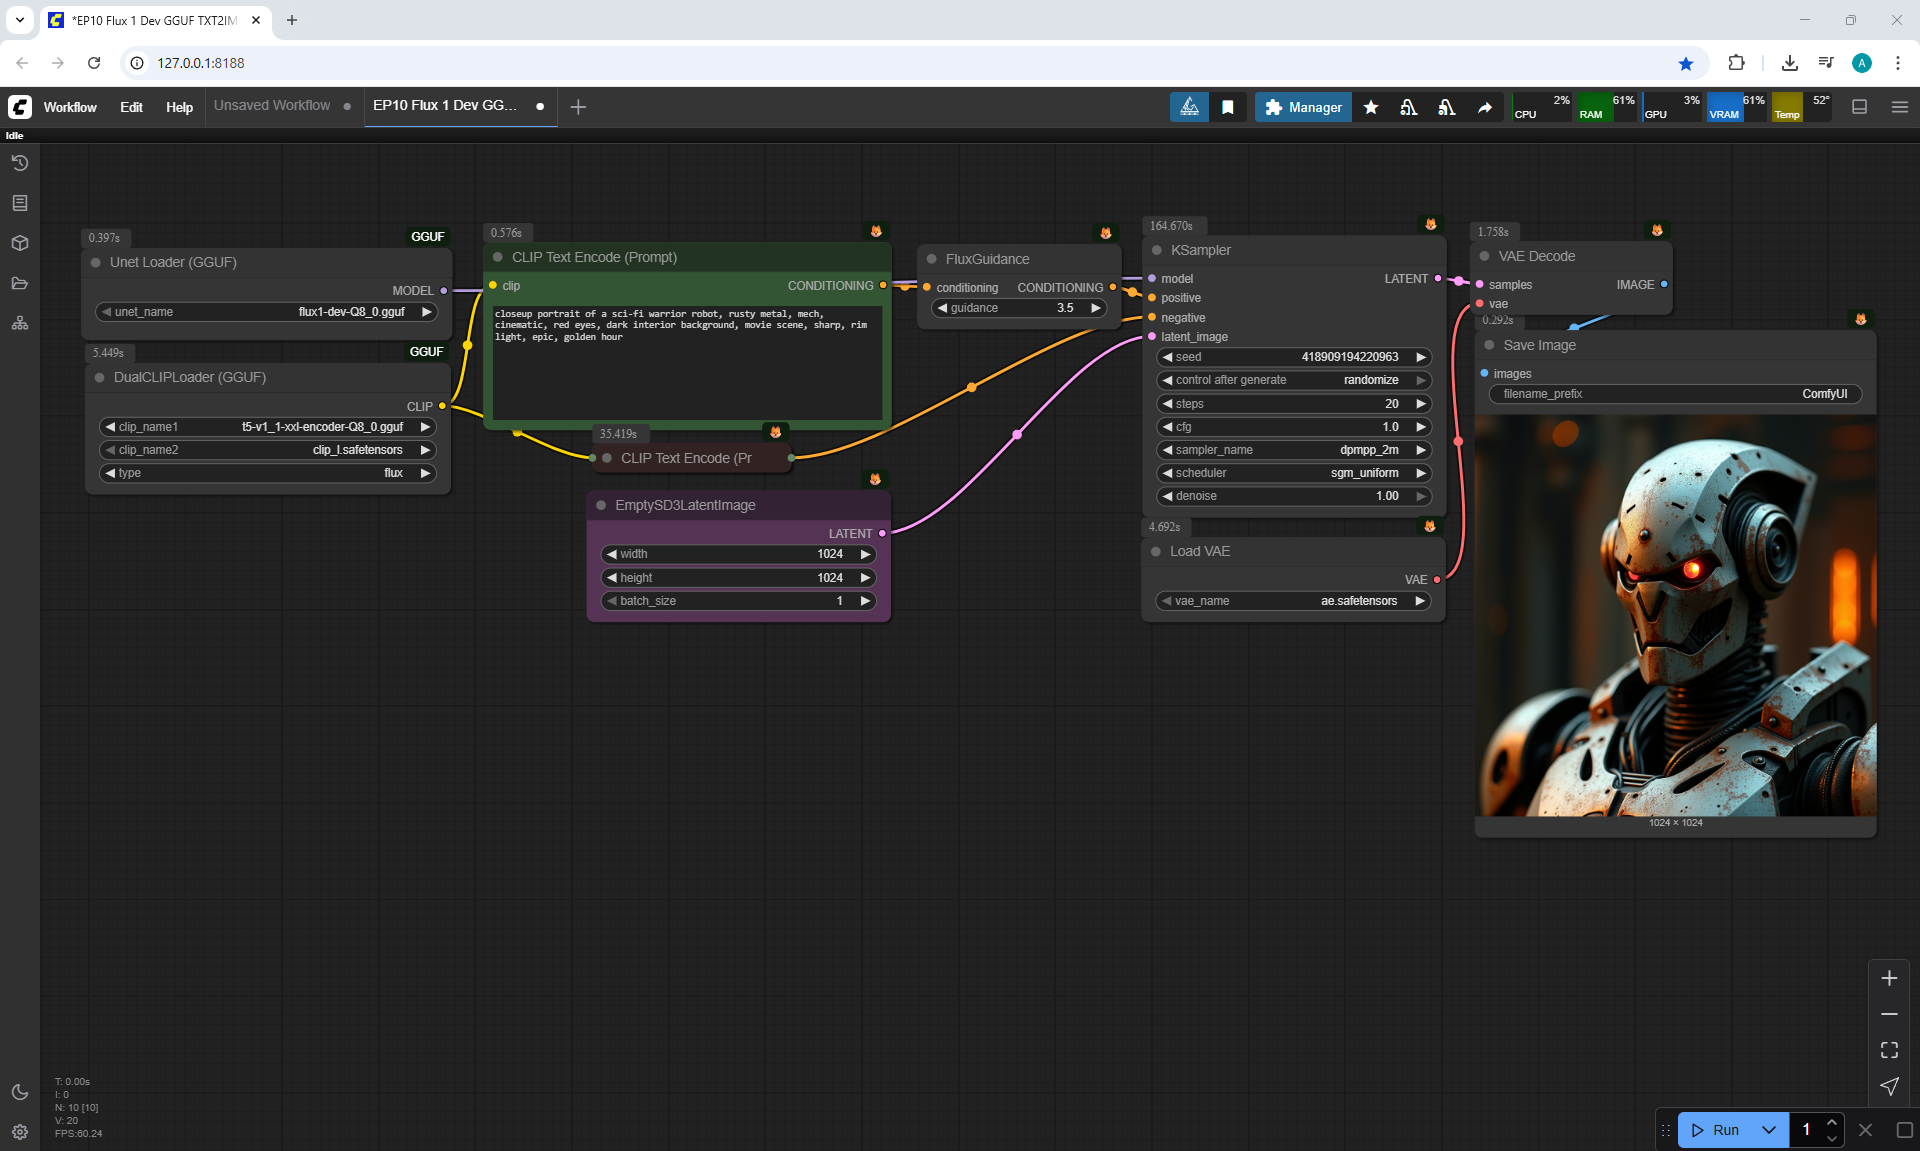Increase guidance value with right arrow
This screenshot has height=1151, width=1920.
tap(1096, 308)
